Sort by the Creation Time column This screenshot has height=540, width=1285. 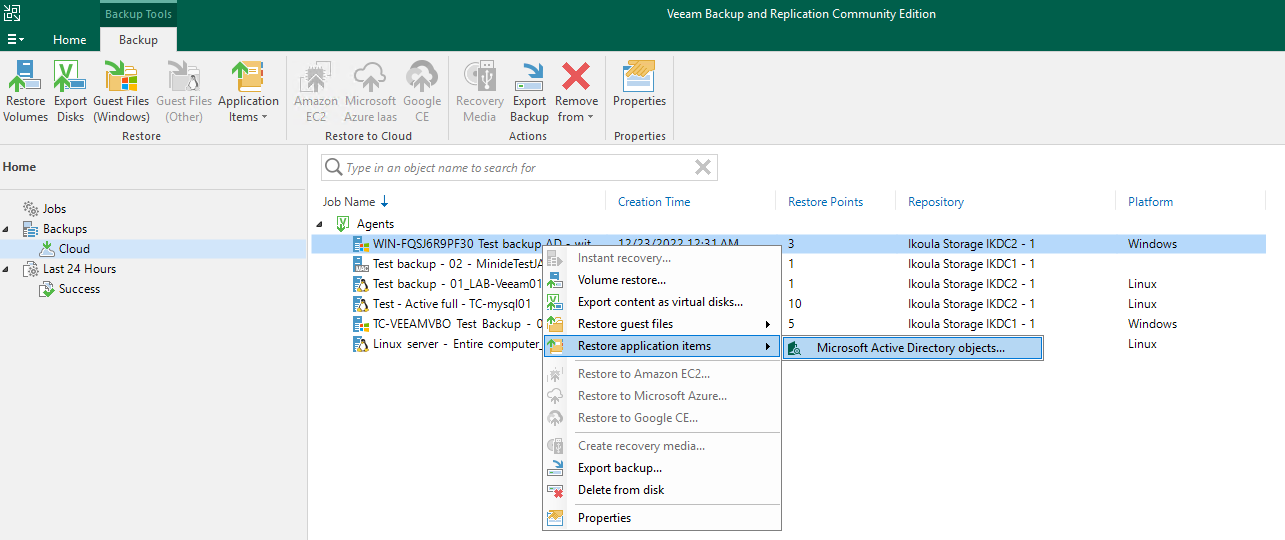(x=654, y=202)
